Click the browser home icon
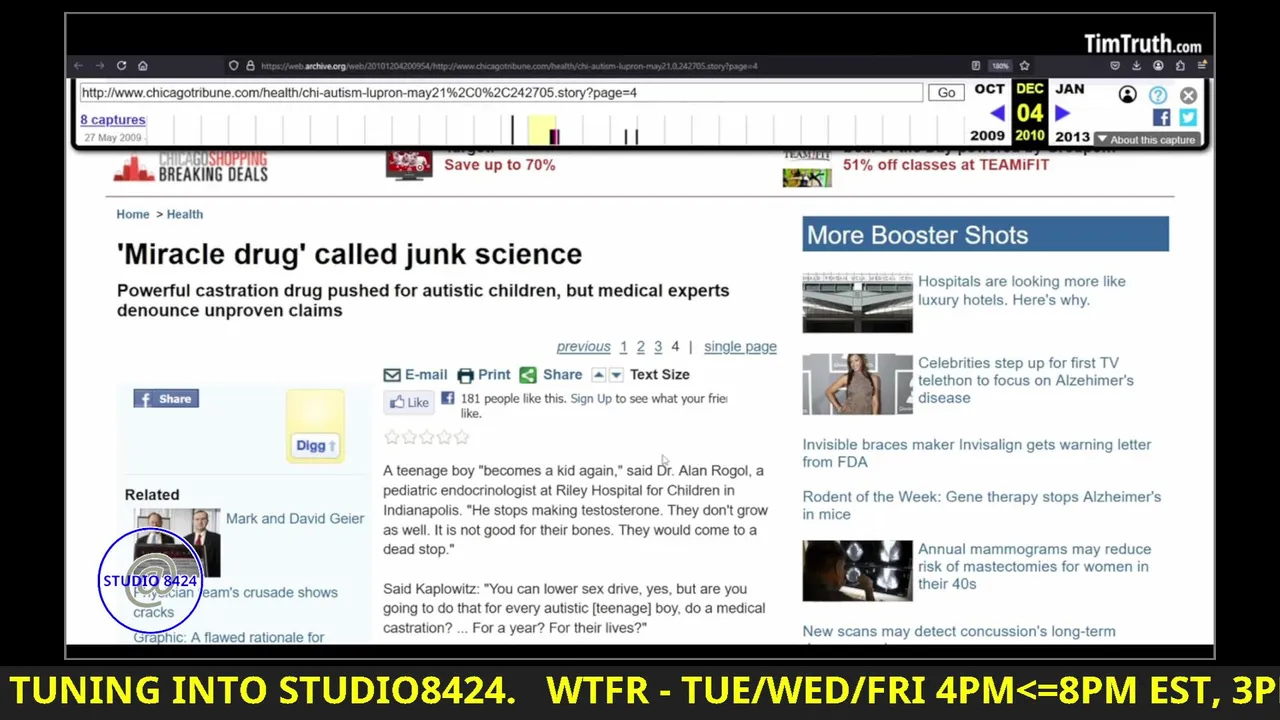This screenshot has width=1280, height=720. (x=143, y=66)
